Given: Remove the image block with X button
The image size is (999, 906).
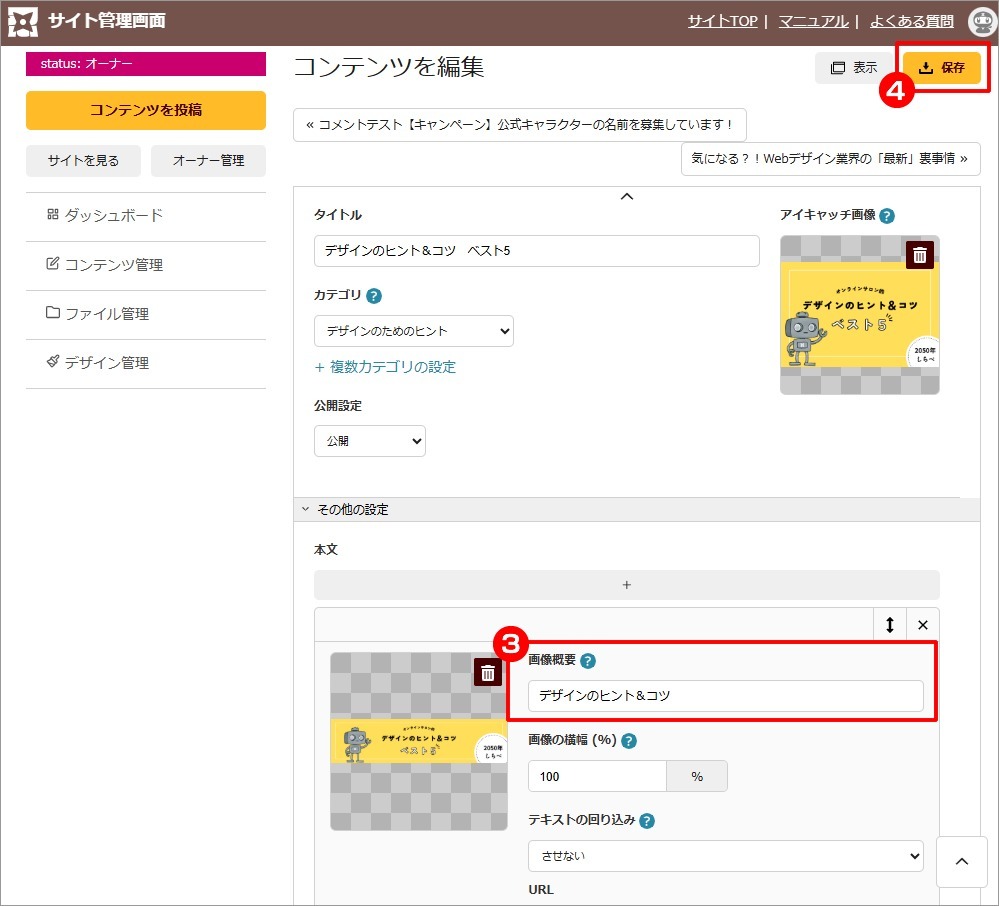Looking at the screenshot, I should pos(923,625).
